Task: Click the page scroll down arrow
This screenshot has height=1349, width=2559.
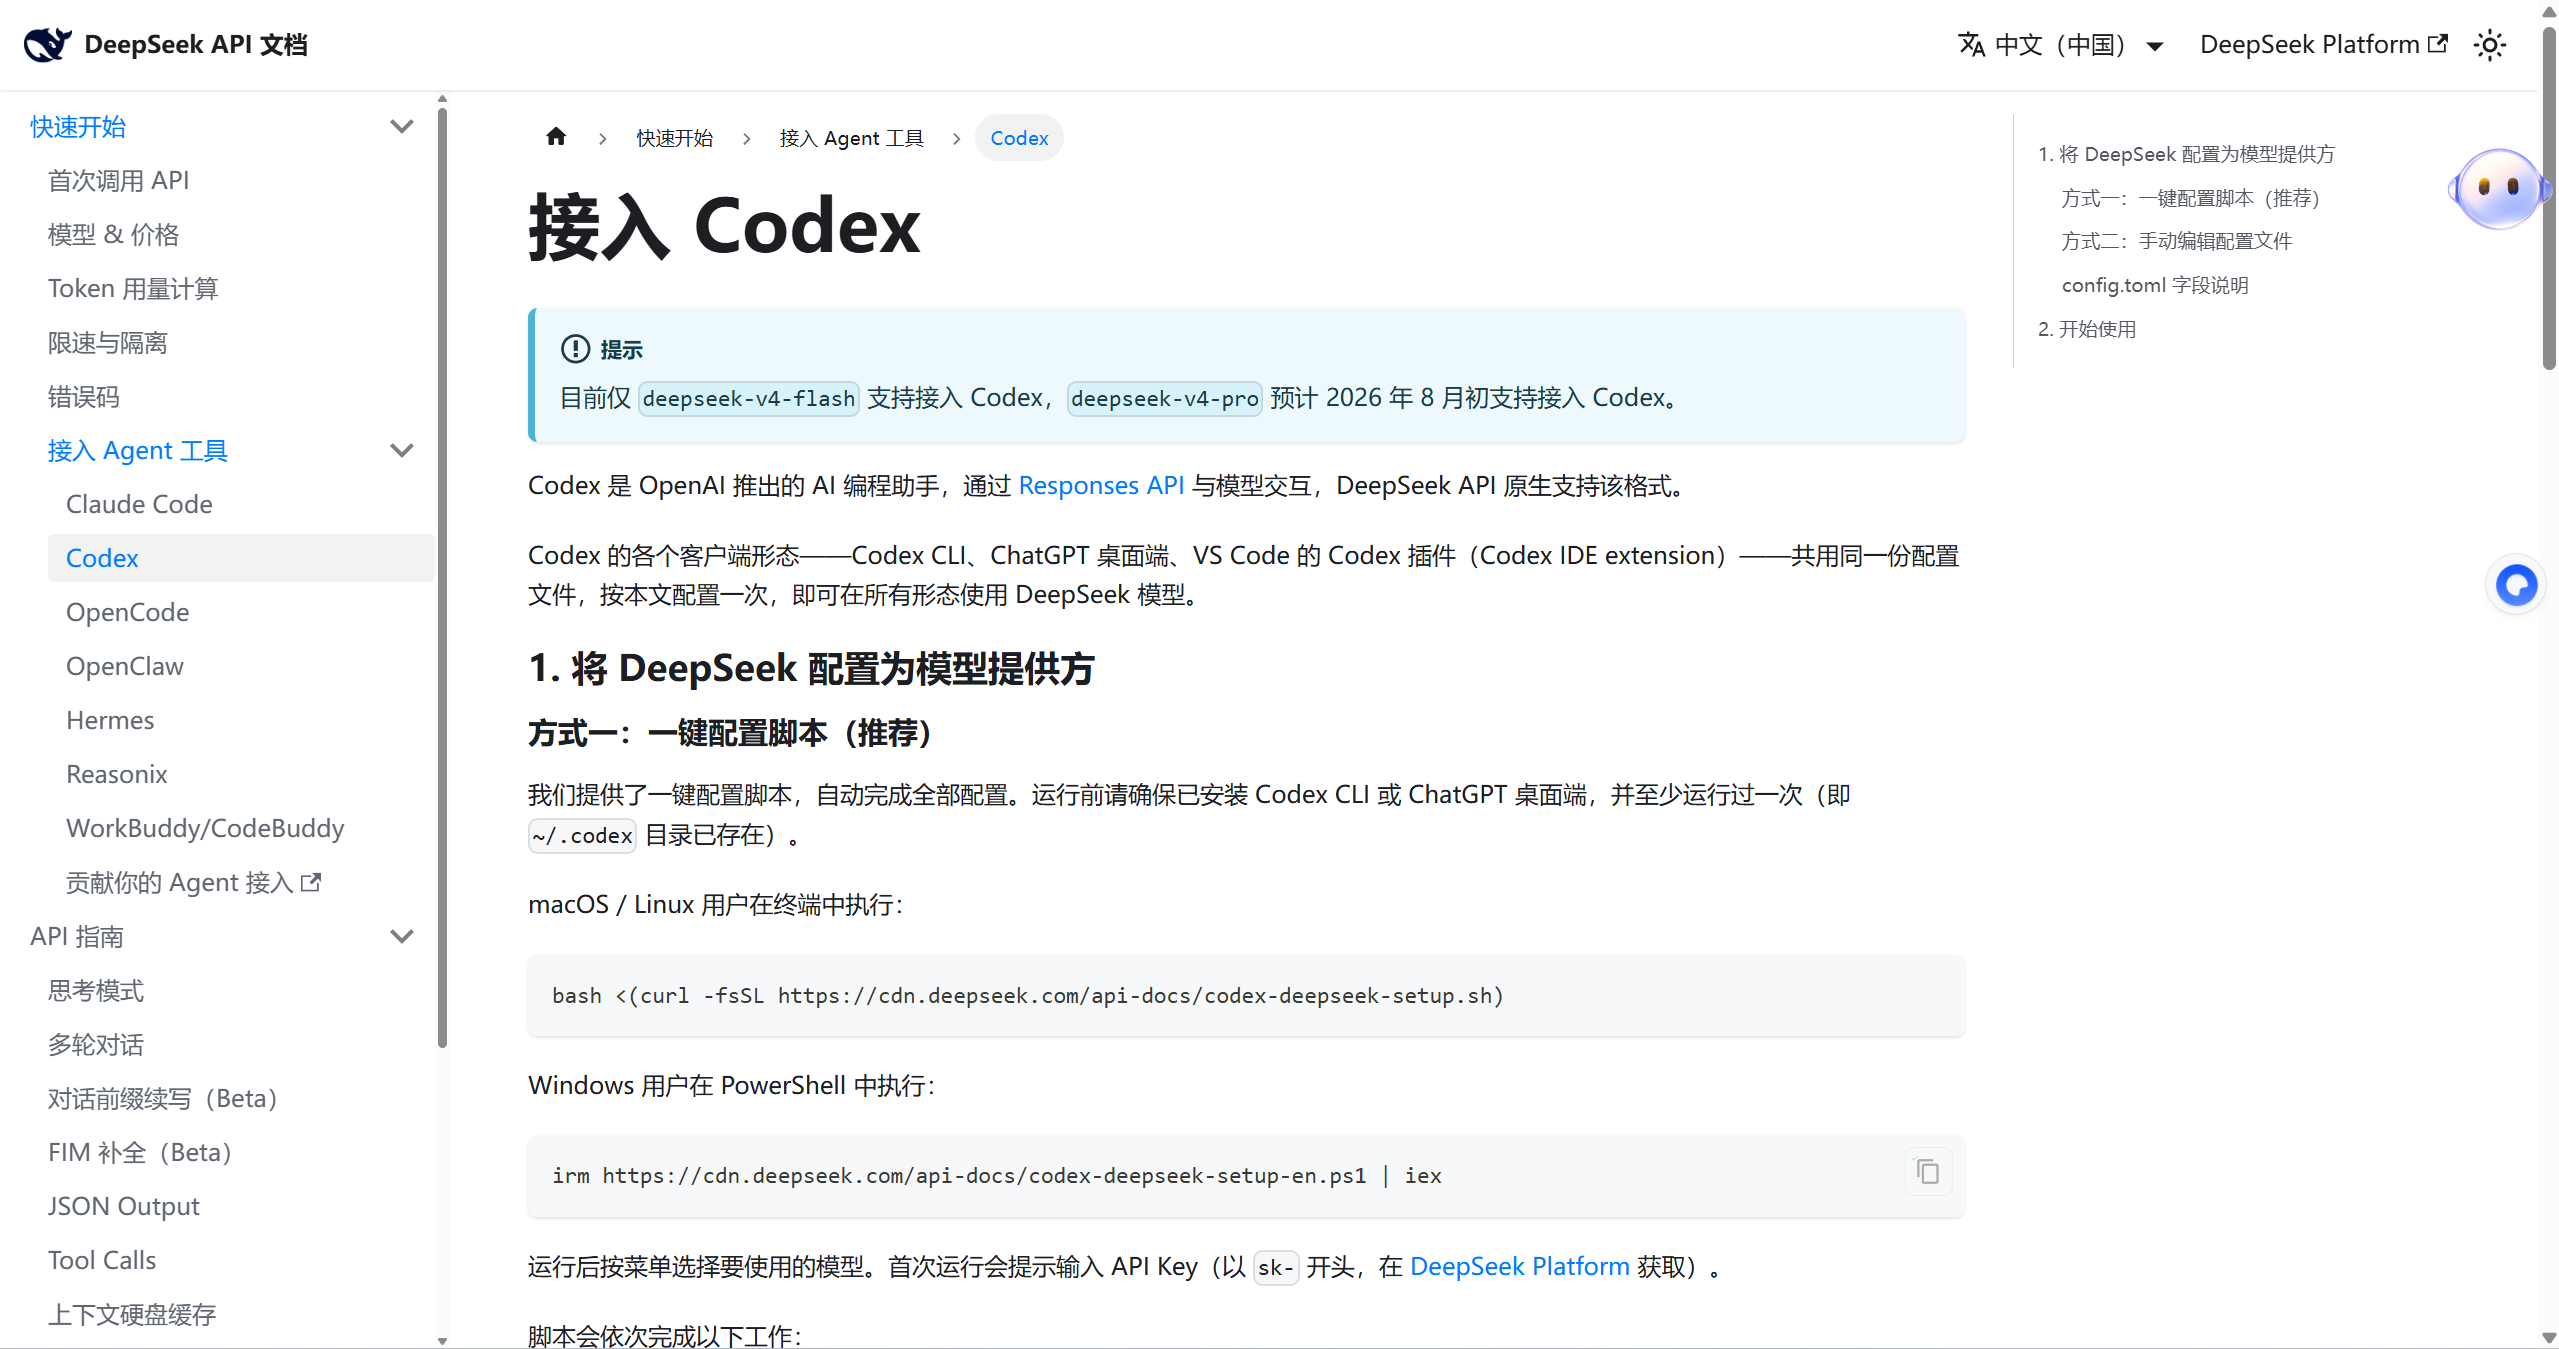Action: tap(2549, 1338)
